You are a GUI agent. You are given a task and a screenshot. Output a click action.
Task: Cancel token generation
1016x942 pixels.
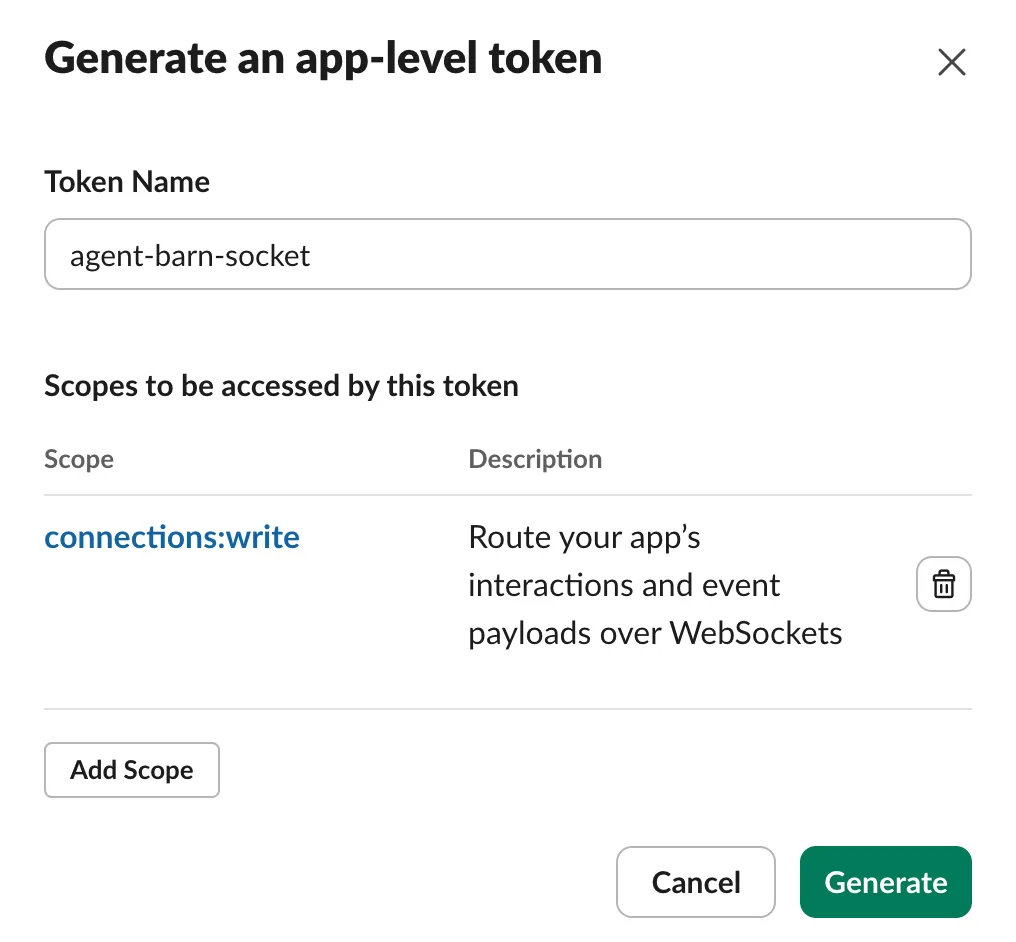click(696, 882)
